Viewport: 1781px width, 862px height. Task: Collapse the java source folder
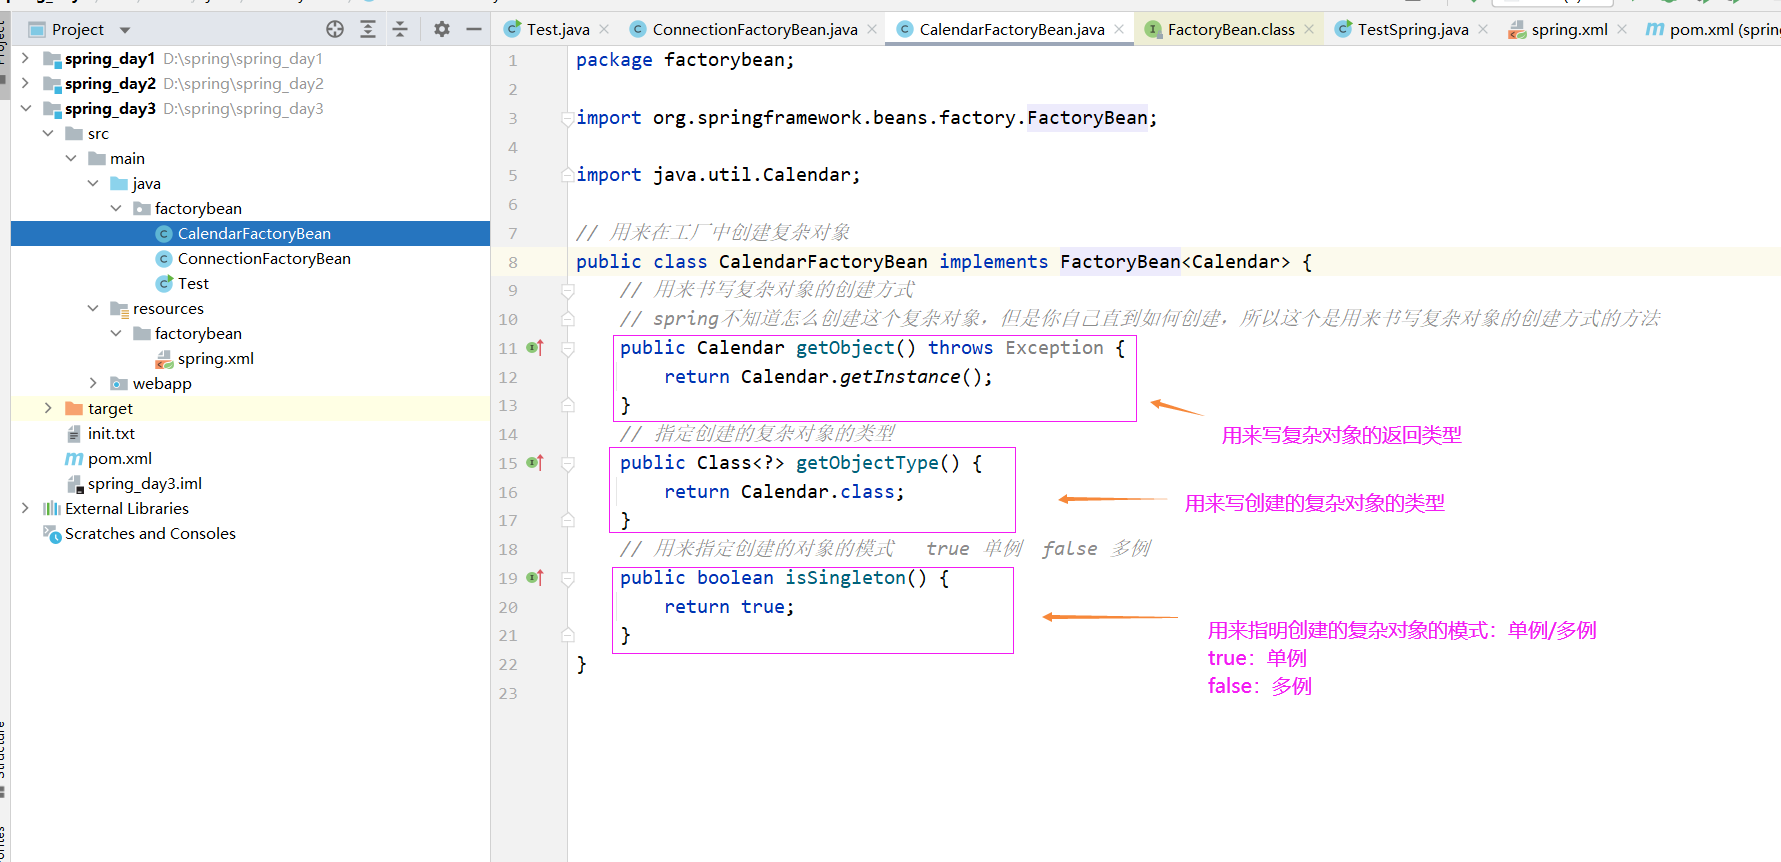click(93, 183)
